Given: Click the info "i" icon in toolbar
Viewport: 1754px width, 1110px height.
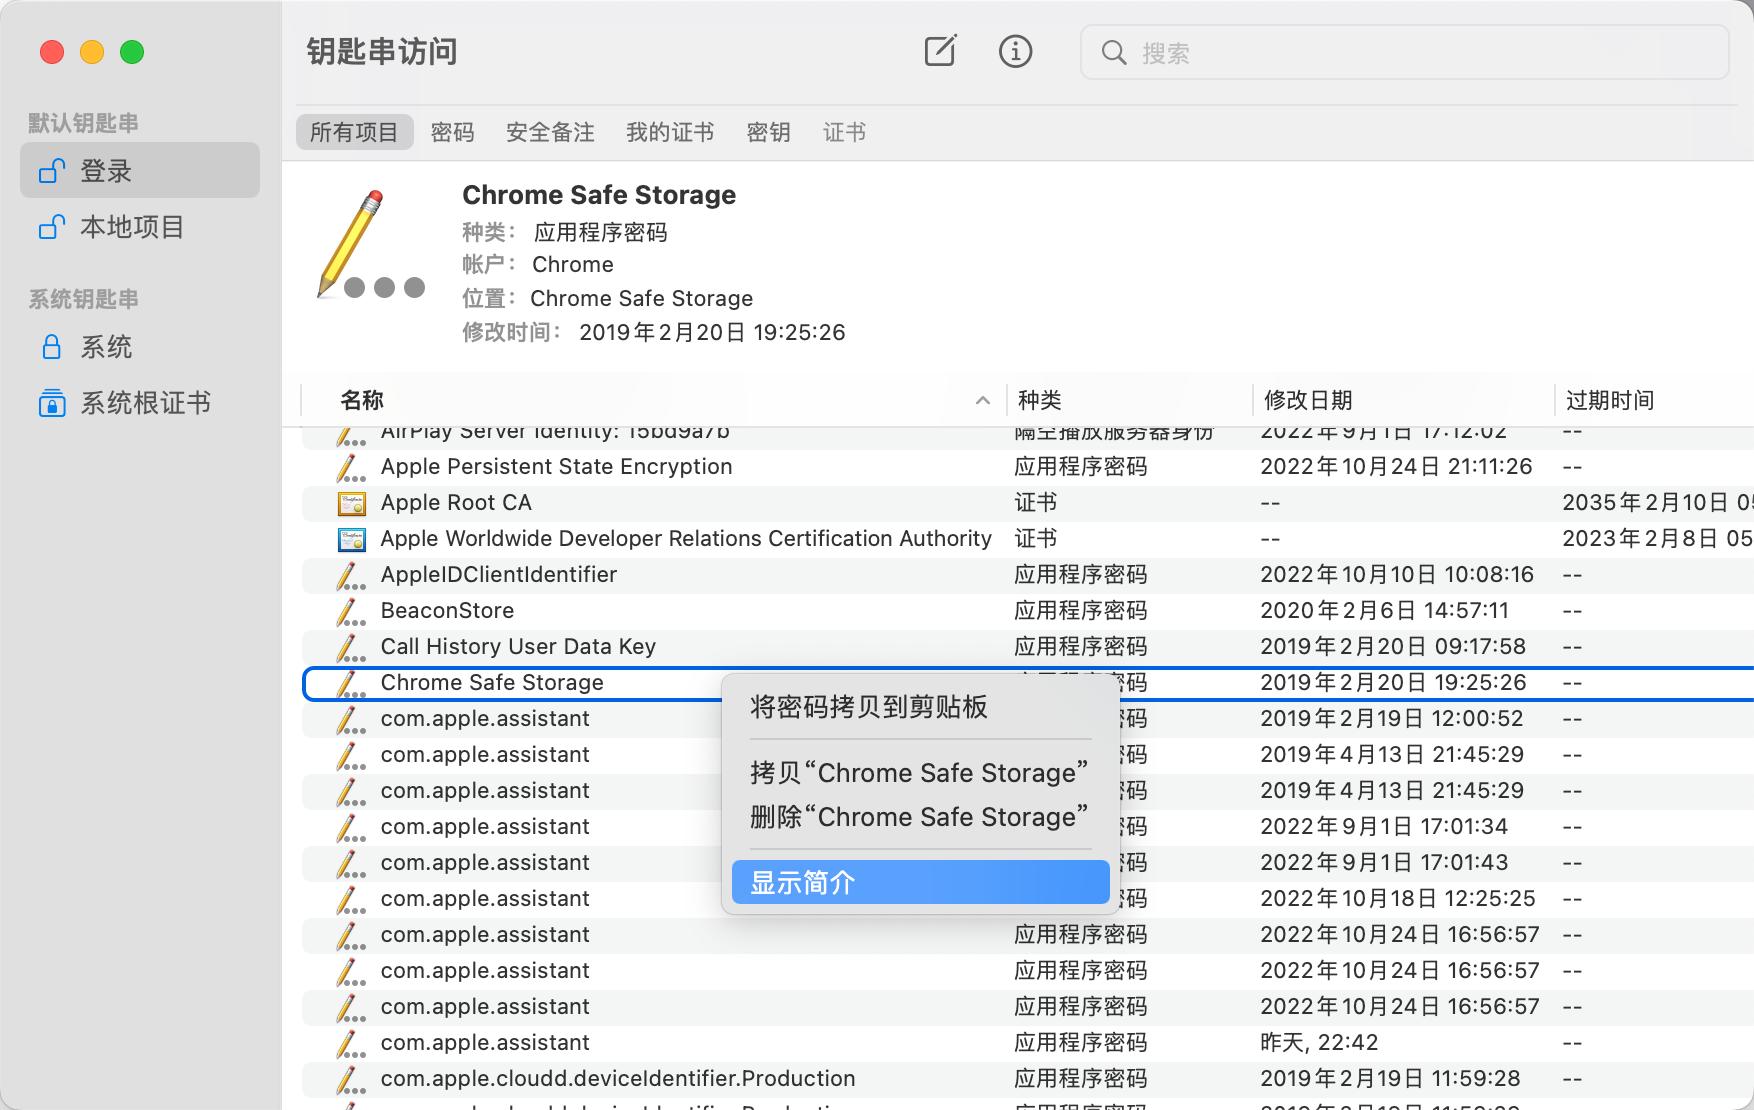Looking at the screenshot, I should pos(1015,51).
